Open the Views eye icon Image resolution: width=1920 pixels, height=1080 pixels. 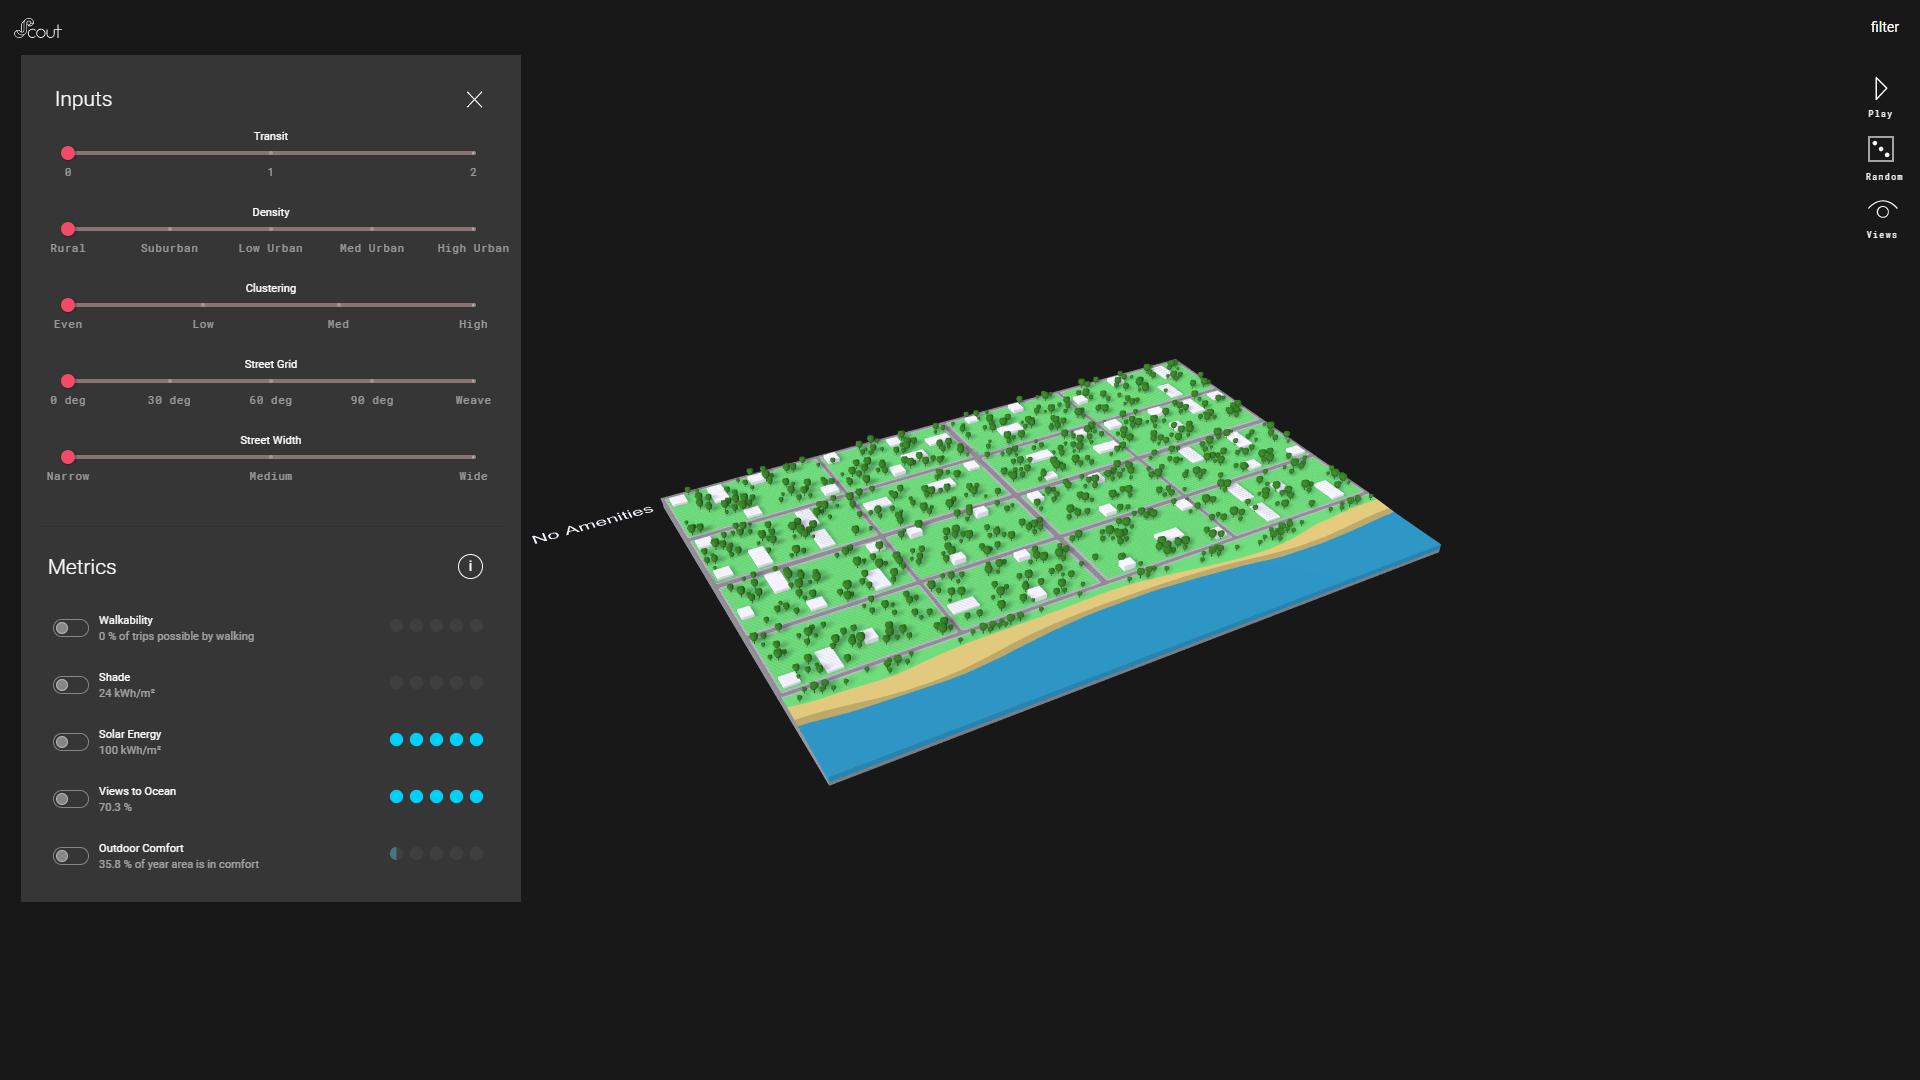pyautogui.click(x=1881, y=211)
